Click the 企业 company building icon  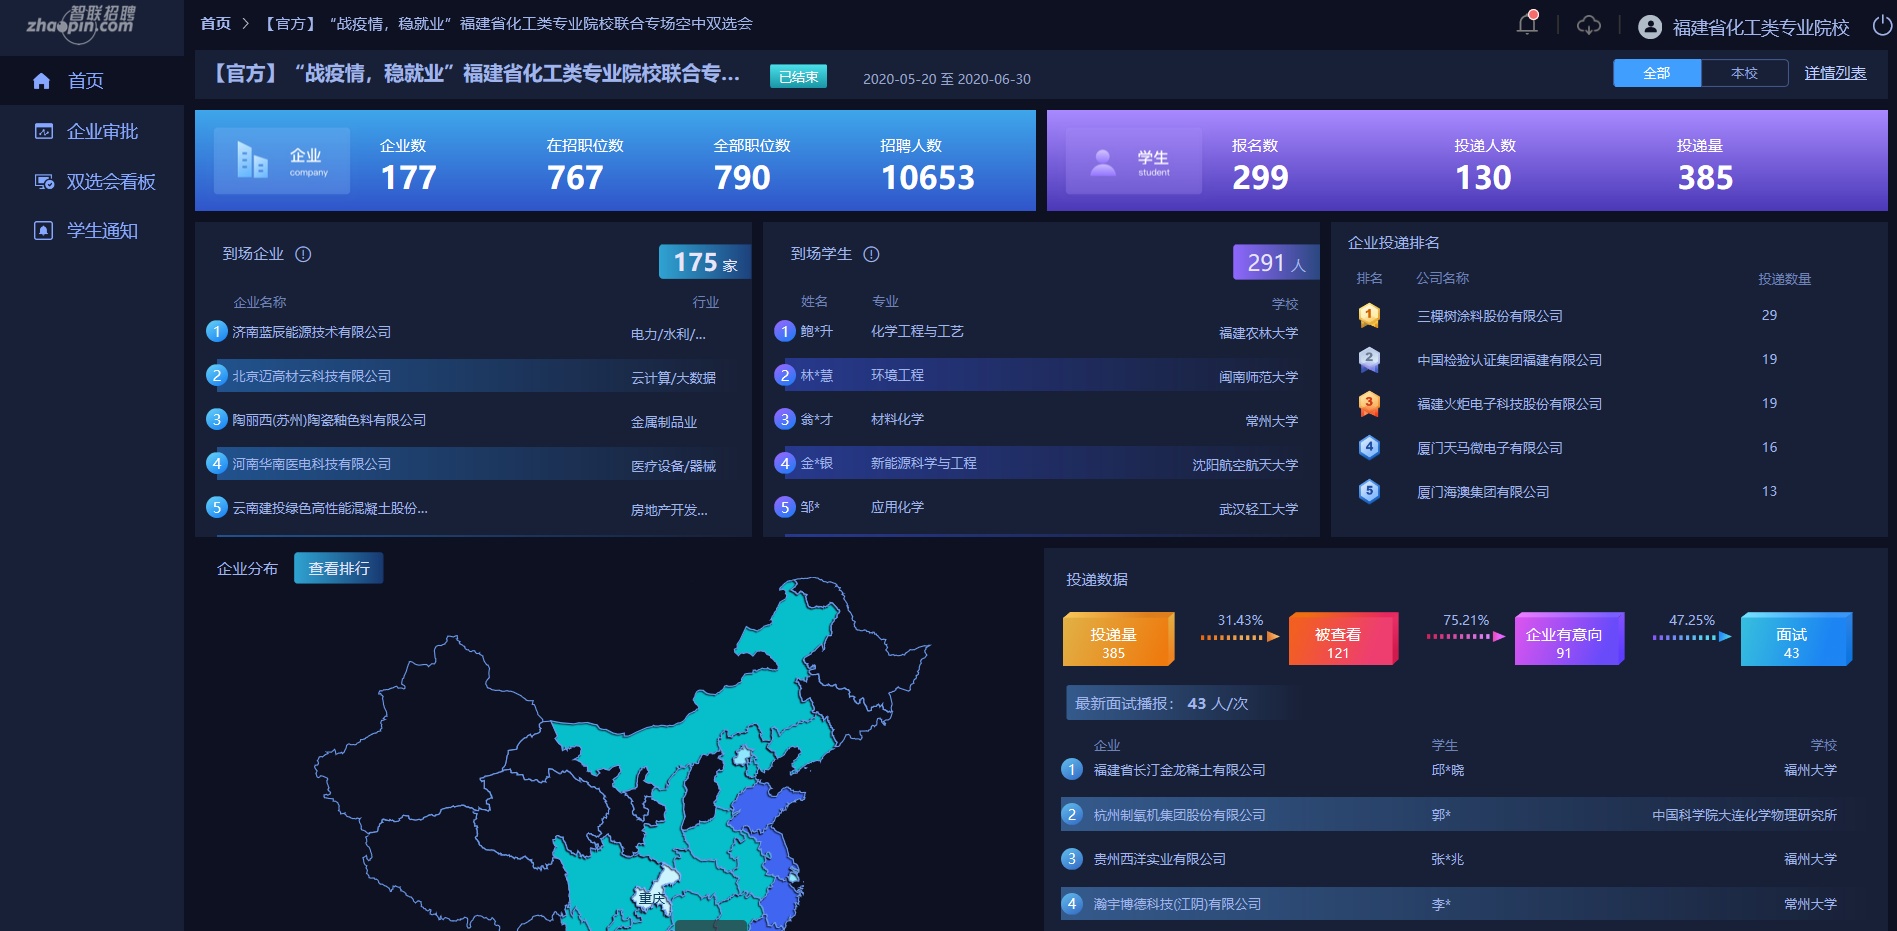pos(252,160)
